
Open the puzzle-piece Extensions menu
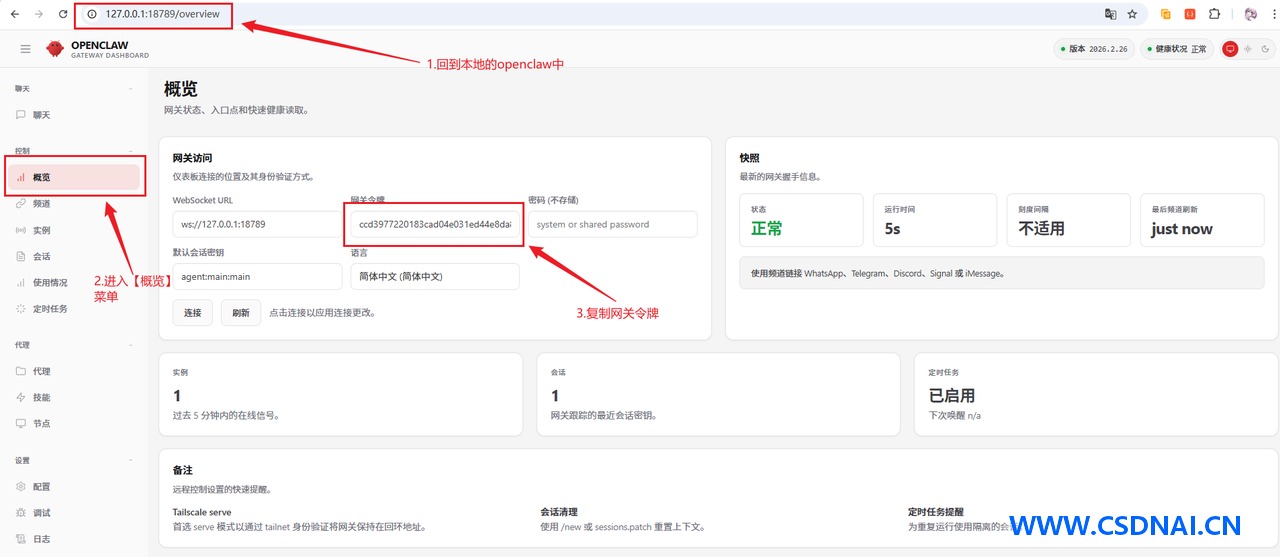point(1214,15)
